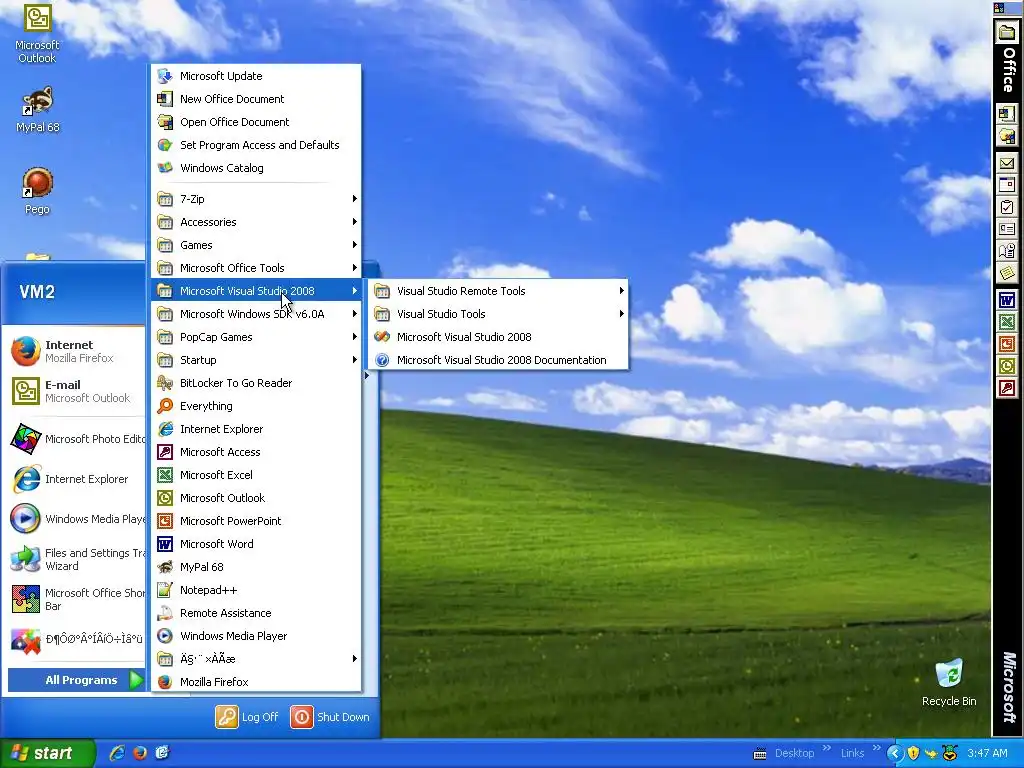This screenshot has height=768, width=1024.
Task: Expand the Games submenu arrow
Action: pyautogui.click(x=355, y=245)
